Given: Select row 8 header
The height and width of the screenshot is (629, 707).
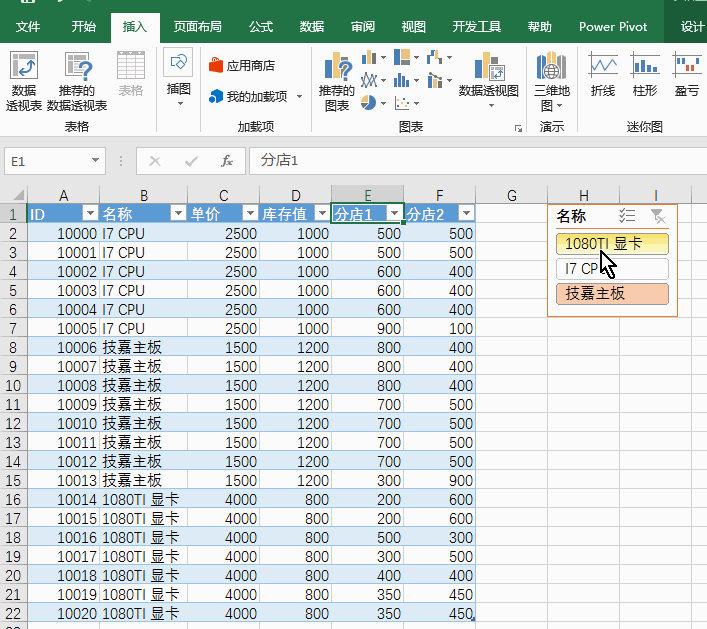Looking at the screenshot, I should 13,348.
